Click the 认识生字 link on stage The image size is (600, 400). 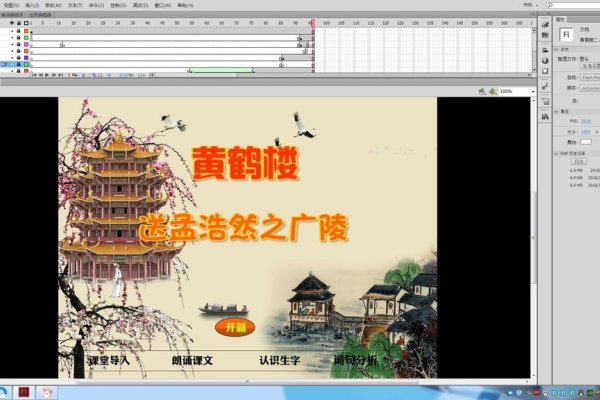pos(279,361)
